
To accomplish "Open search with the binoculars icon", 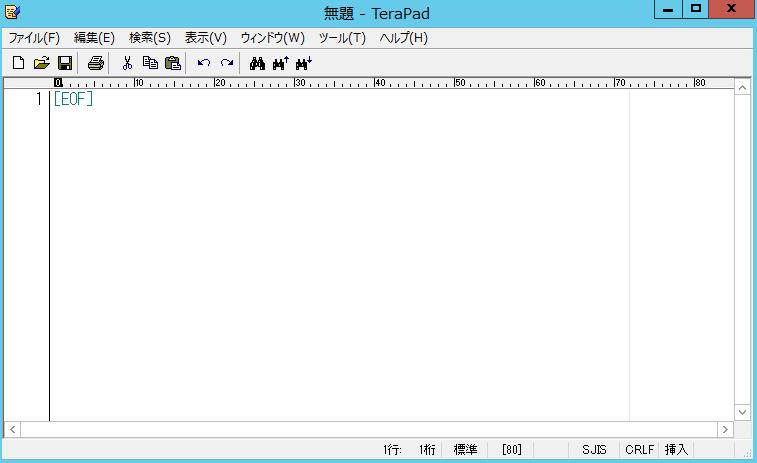I will (257, 63).
